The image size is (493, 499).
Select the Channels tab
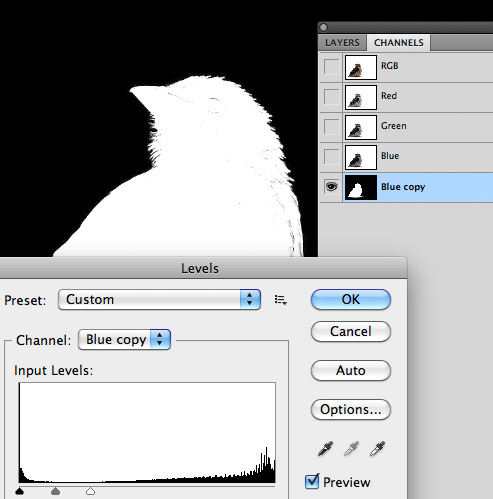tap(399, 43)
